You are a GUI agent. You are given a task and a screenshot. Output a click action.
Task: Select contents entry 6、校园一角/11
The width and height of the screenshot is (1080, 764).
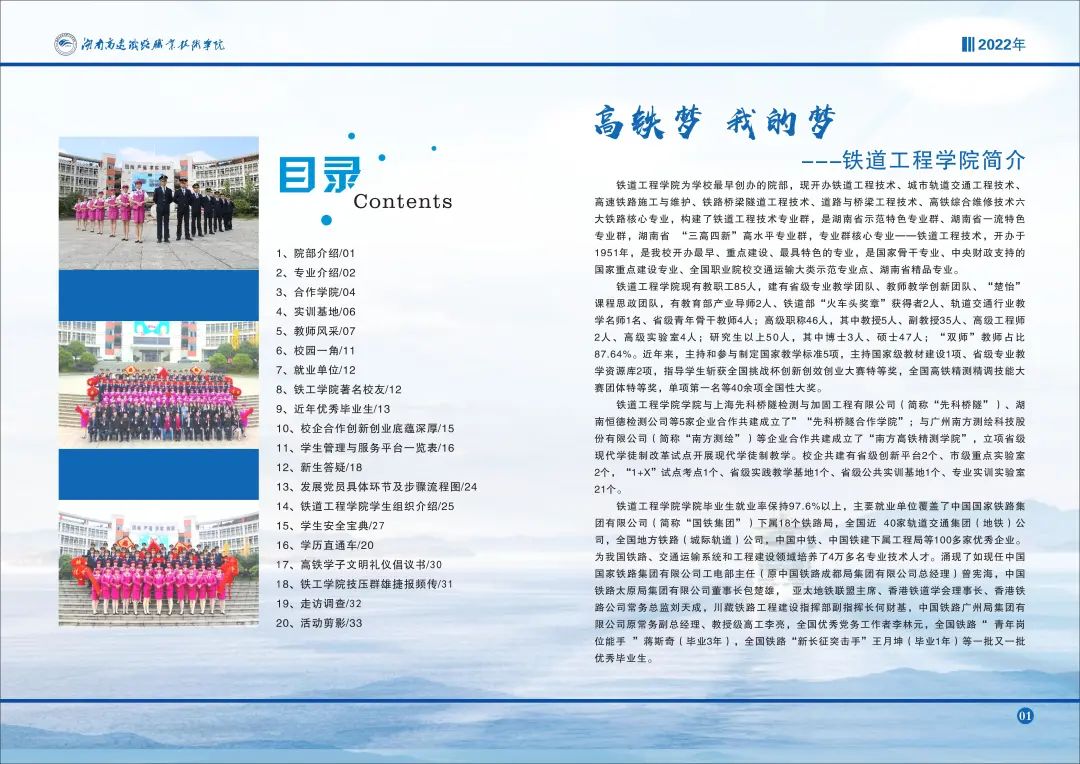coord(315,351)
